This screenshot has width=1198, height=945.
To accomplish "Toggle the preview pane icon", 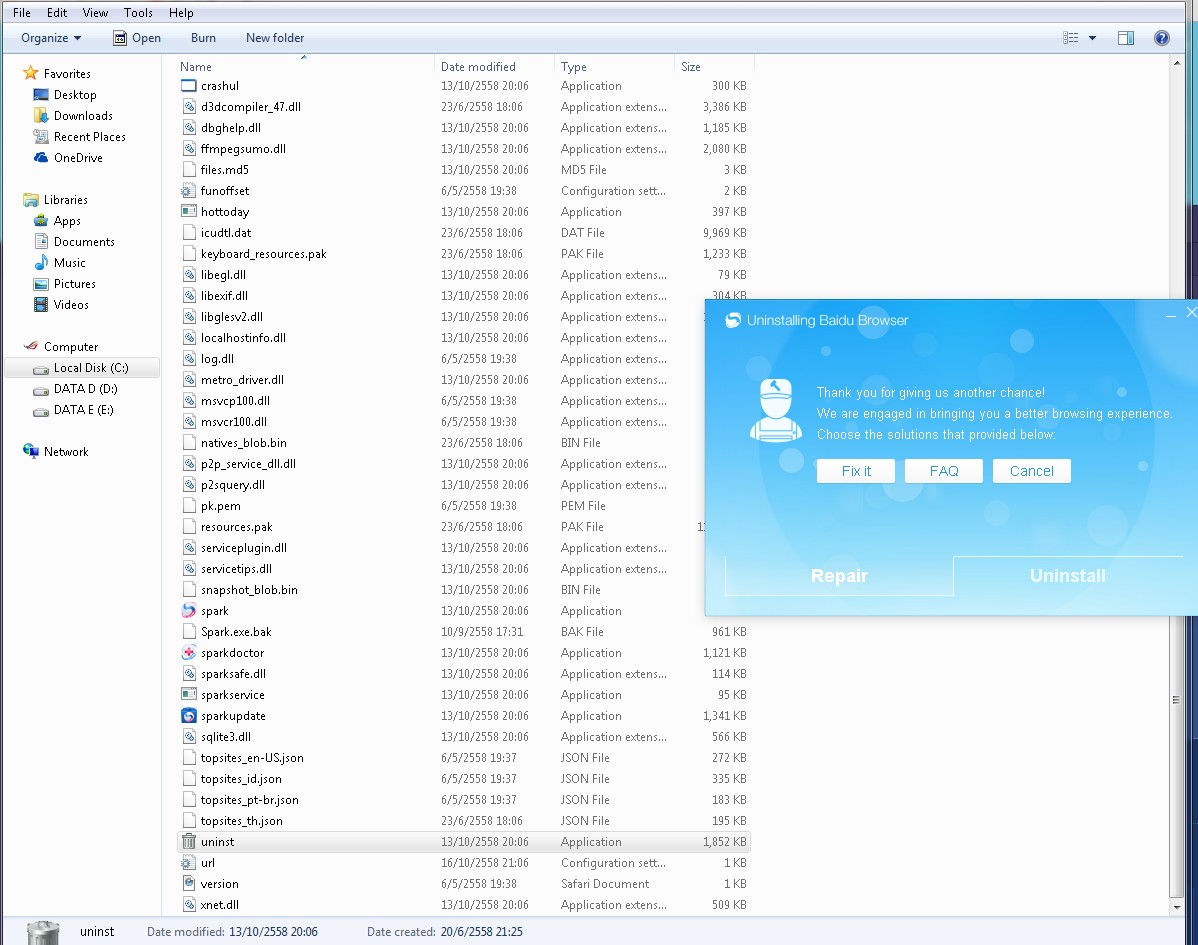I will coord(1125,38).
